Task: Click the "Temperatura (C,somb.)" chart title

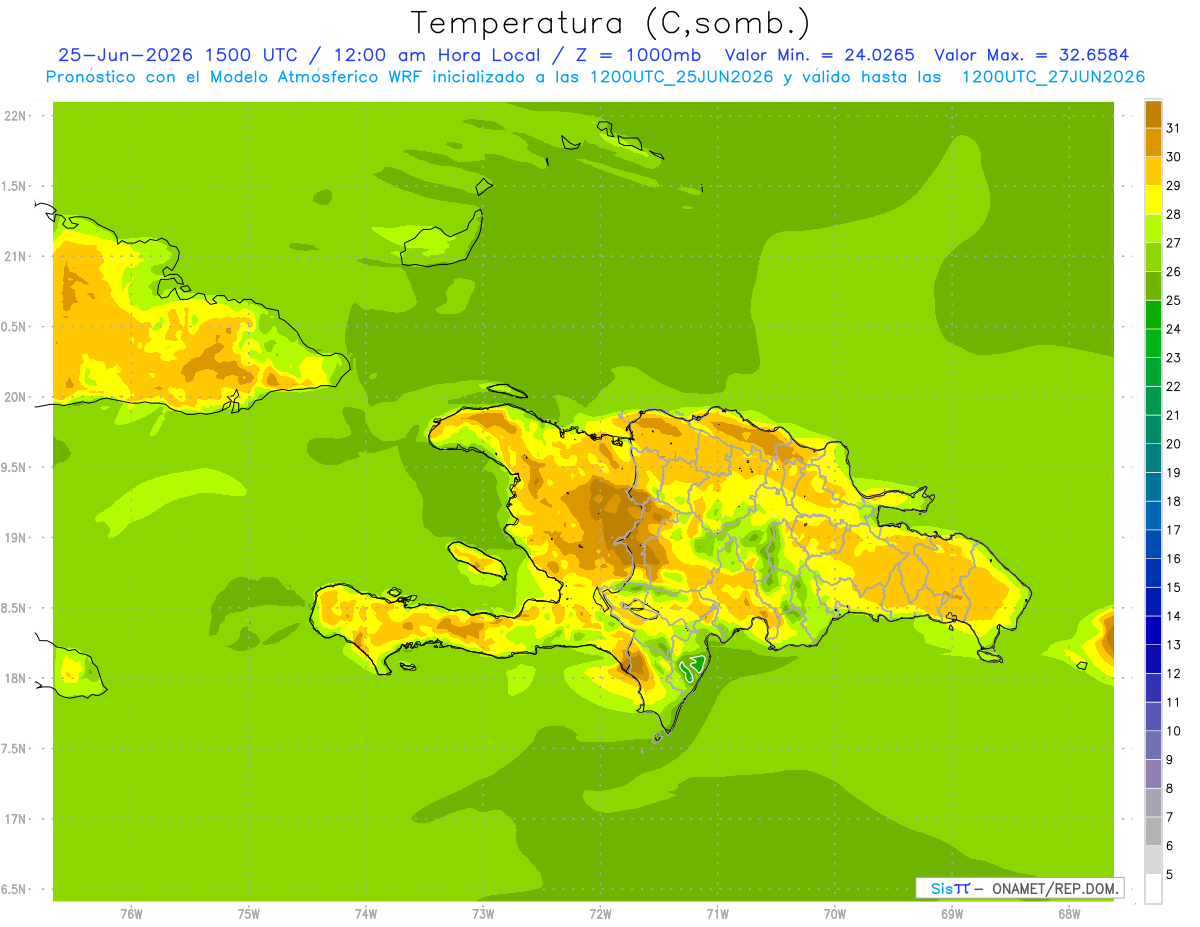Action: pyautogui.click(x=611, y=22)
